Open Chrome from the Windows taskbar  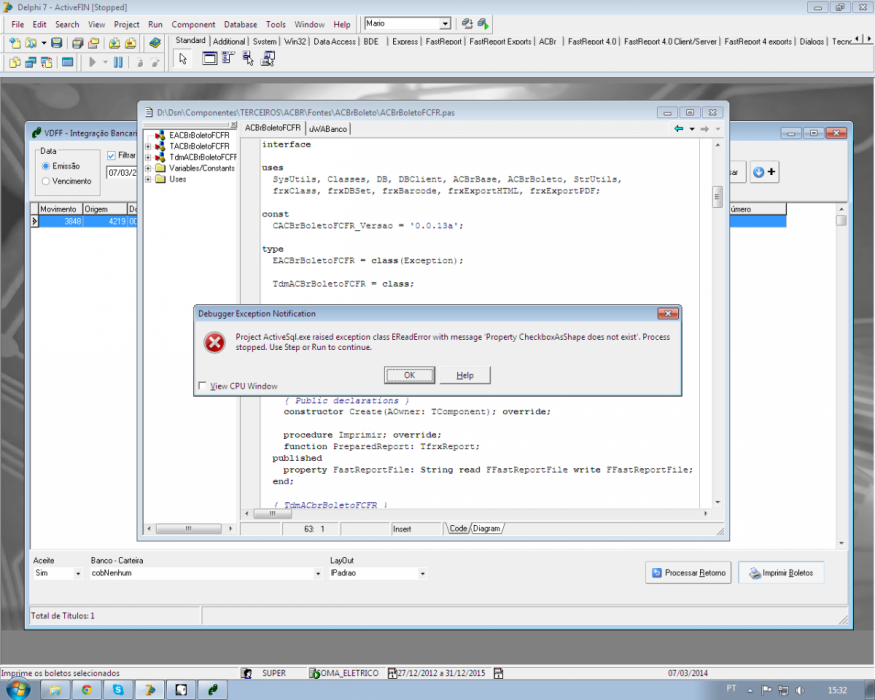click(86, 690)
